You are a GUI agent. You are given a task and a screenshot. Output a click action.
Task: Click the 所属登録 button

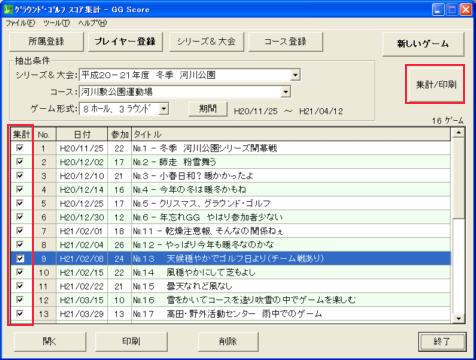(x=46, y=41)
